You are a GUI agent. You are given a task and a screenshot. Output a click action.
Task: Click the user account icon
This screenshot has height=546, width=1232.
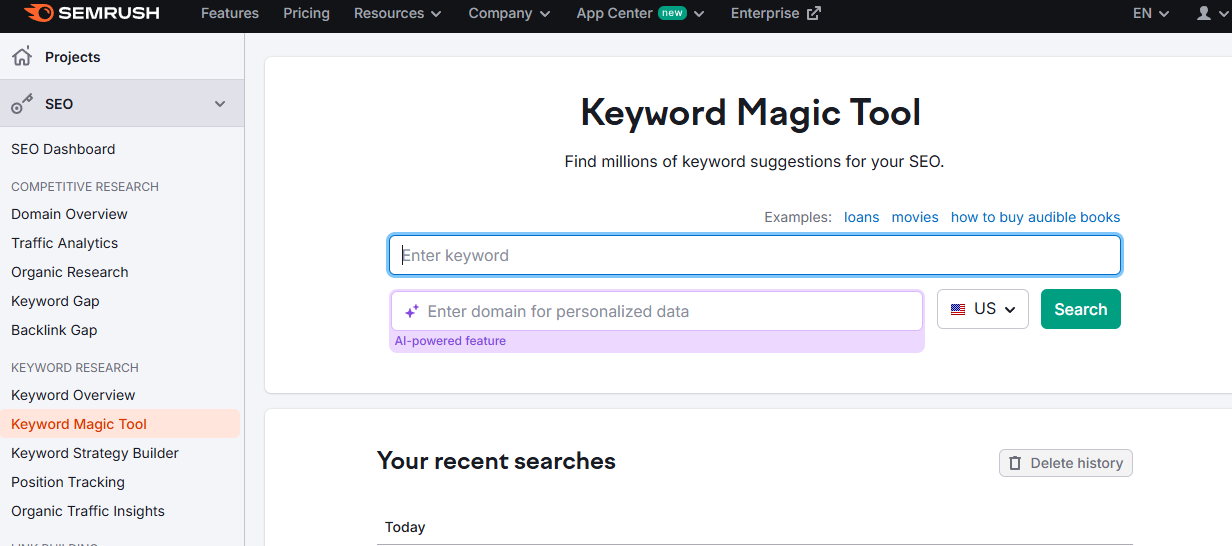tap(1204, 13)
